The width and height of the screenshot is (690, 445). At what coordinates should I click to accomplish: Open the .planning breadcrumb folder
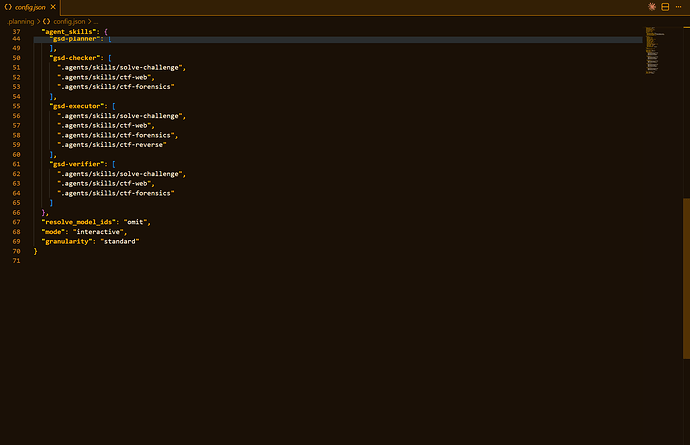pos(20,21)
